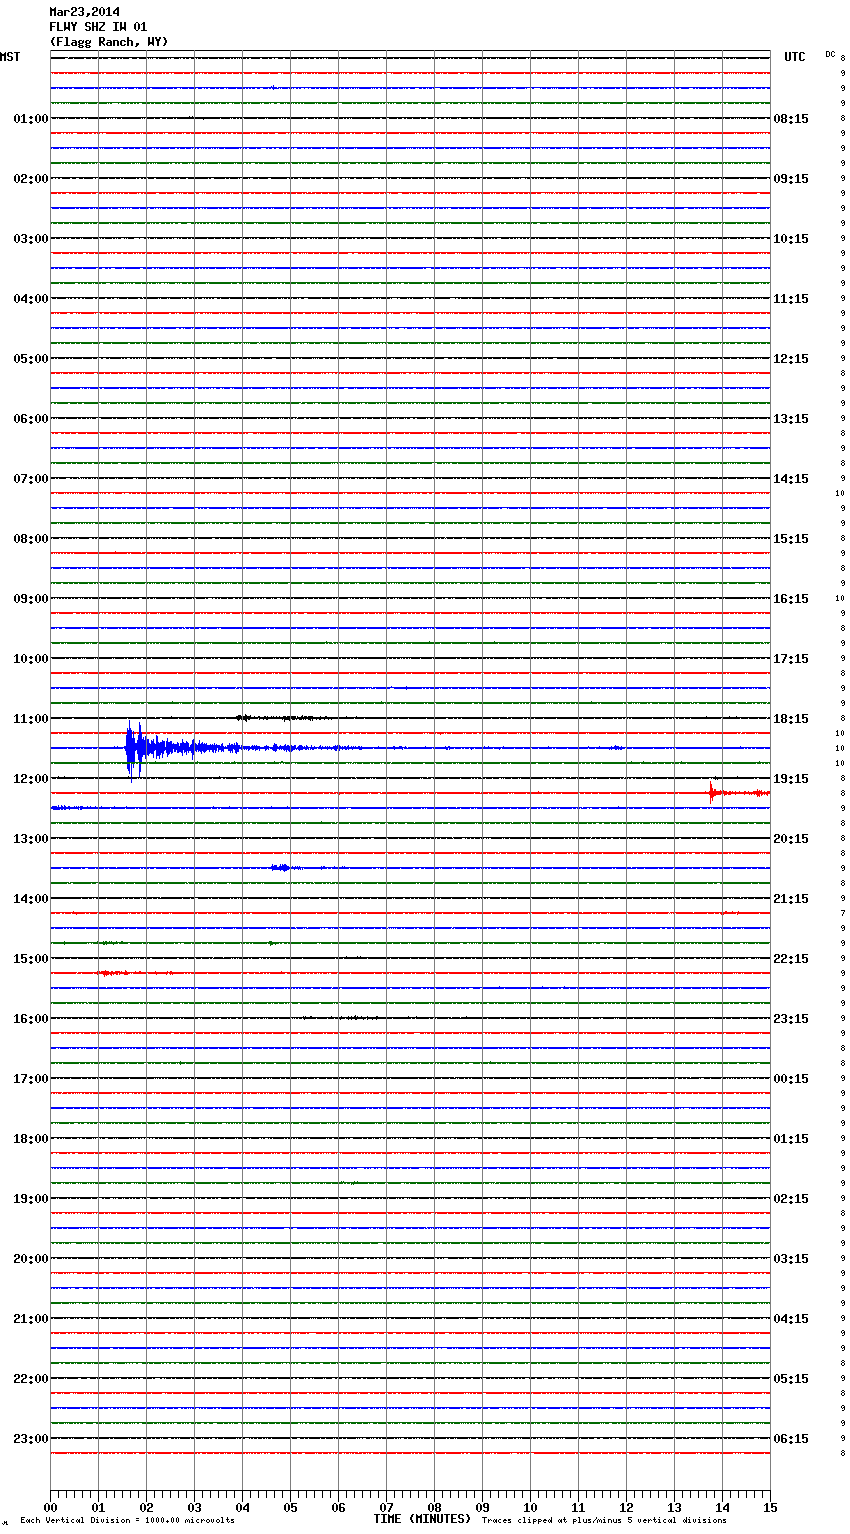The image size is (850, 1534).
Task: Select the 23:00 MST row label
Action: click(31, 1438)
